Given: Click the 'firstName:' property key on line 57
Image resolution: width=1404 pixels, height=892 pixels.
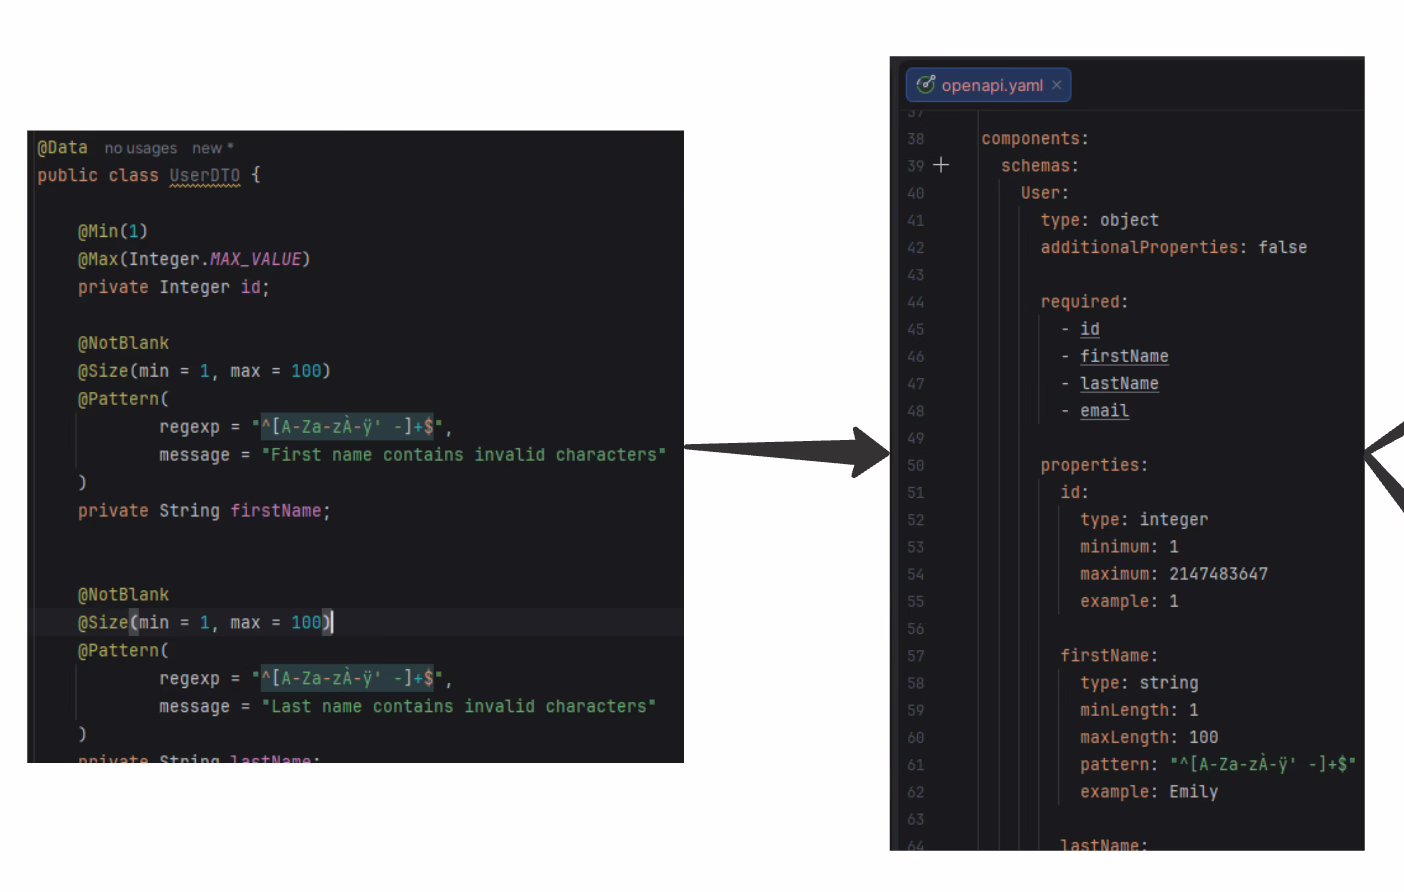Looking at the screenshot, I should pyautogui.click(x=1109, y=656).
